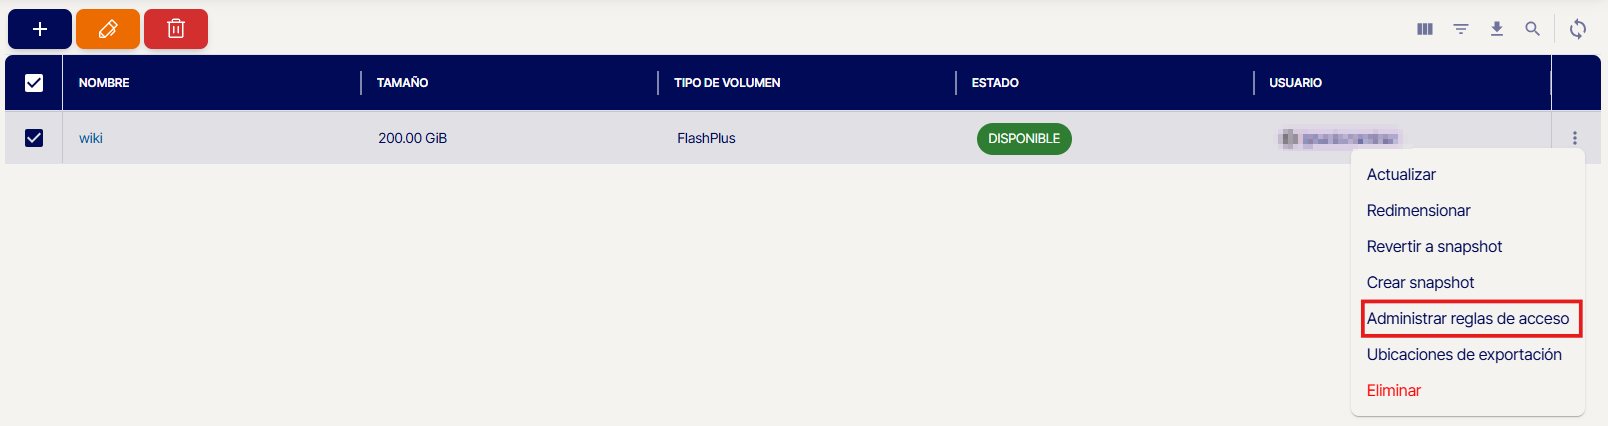Uncheck the wiki row checkbox
Viewport: 1608px width, 426px height.
tap(34, 138)
